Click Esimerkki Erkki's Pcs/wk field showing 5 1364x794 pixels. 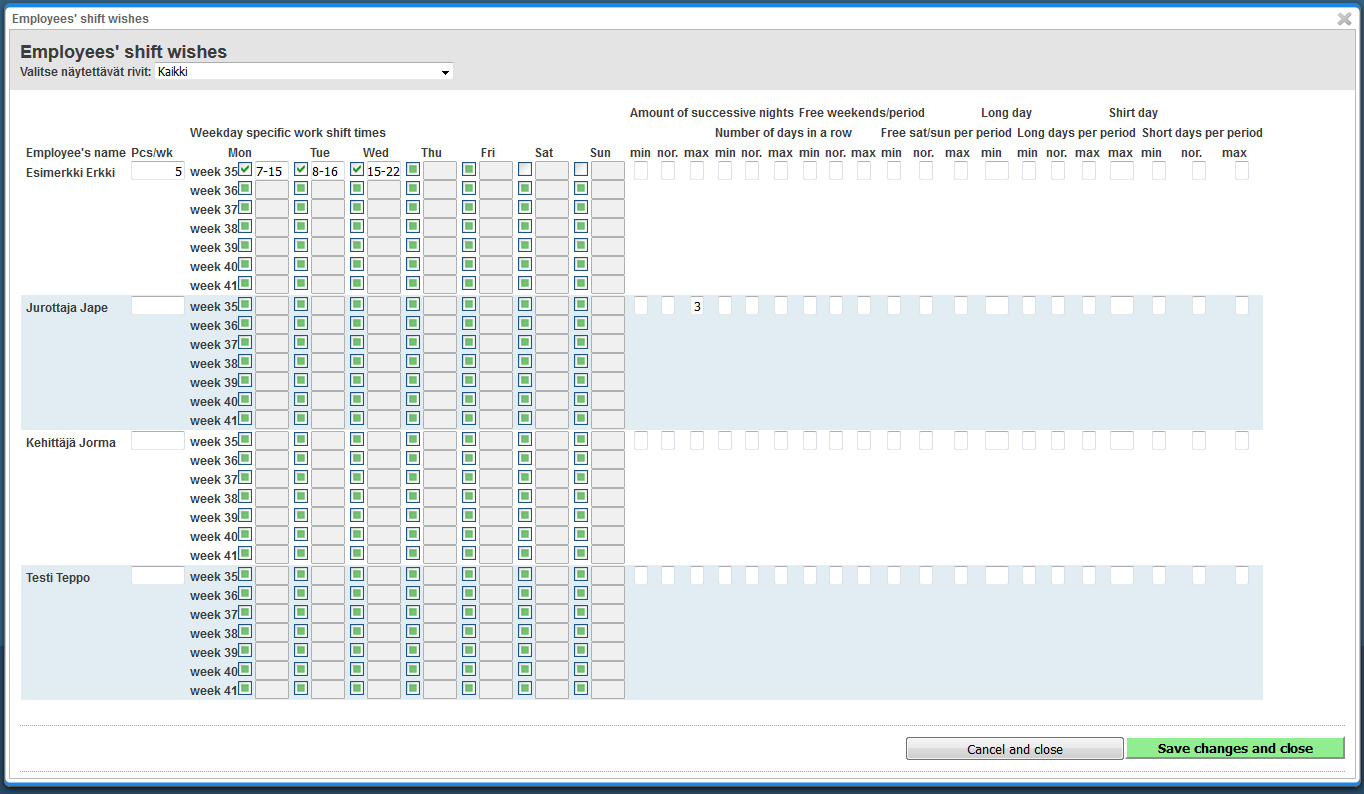pyautogui.click(x=158, y=171)
